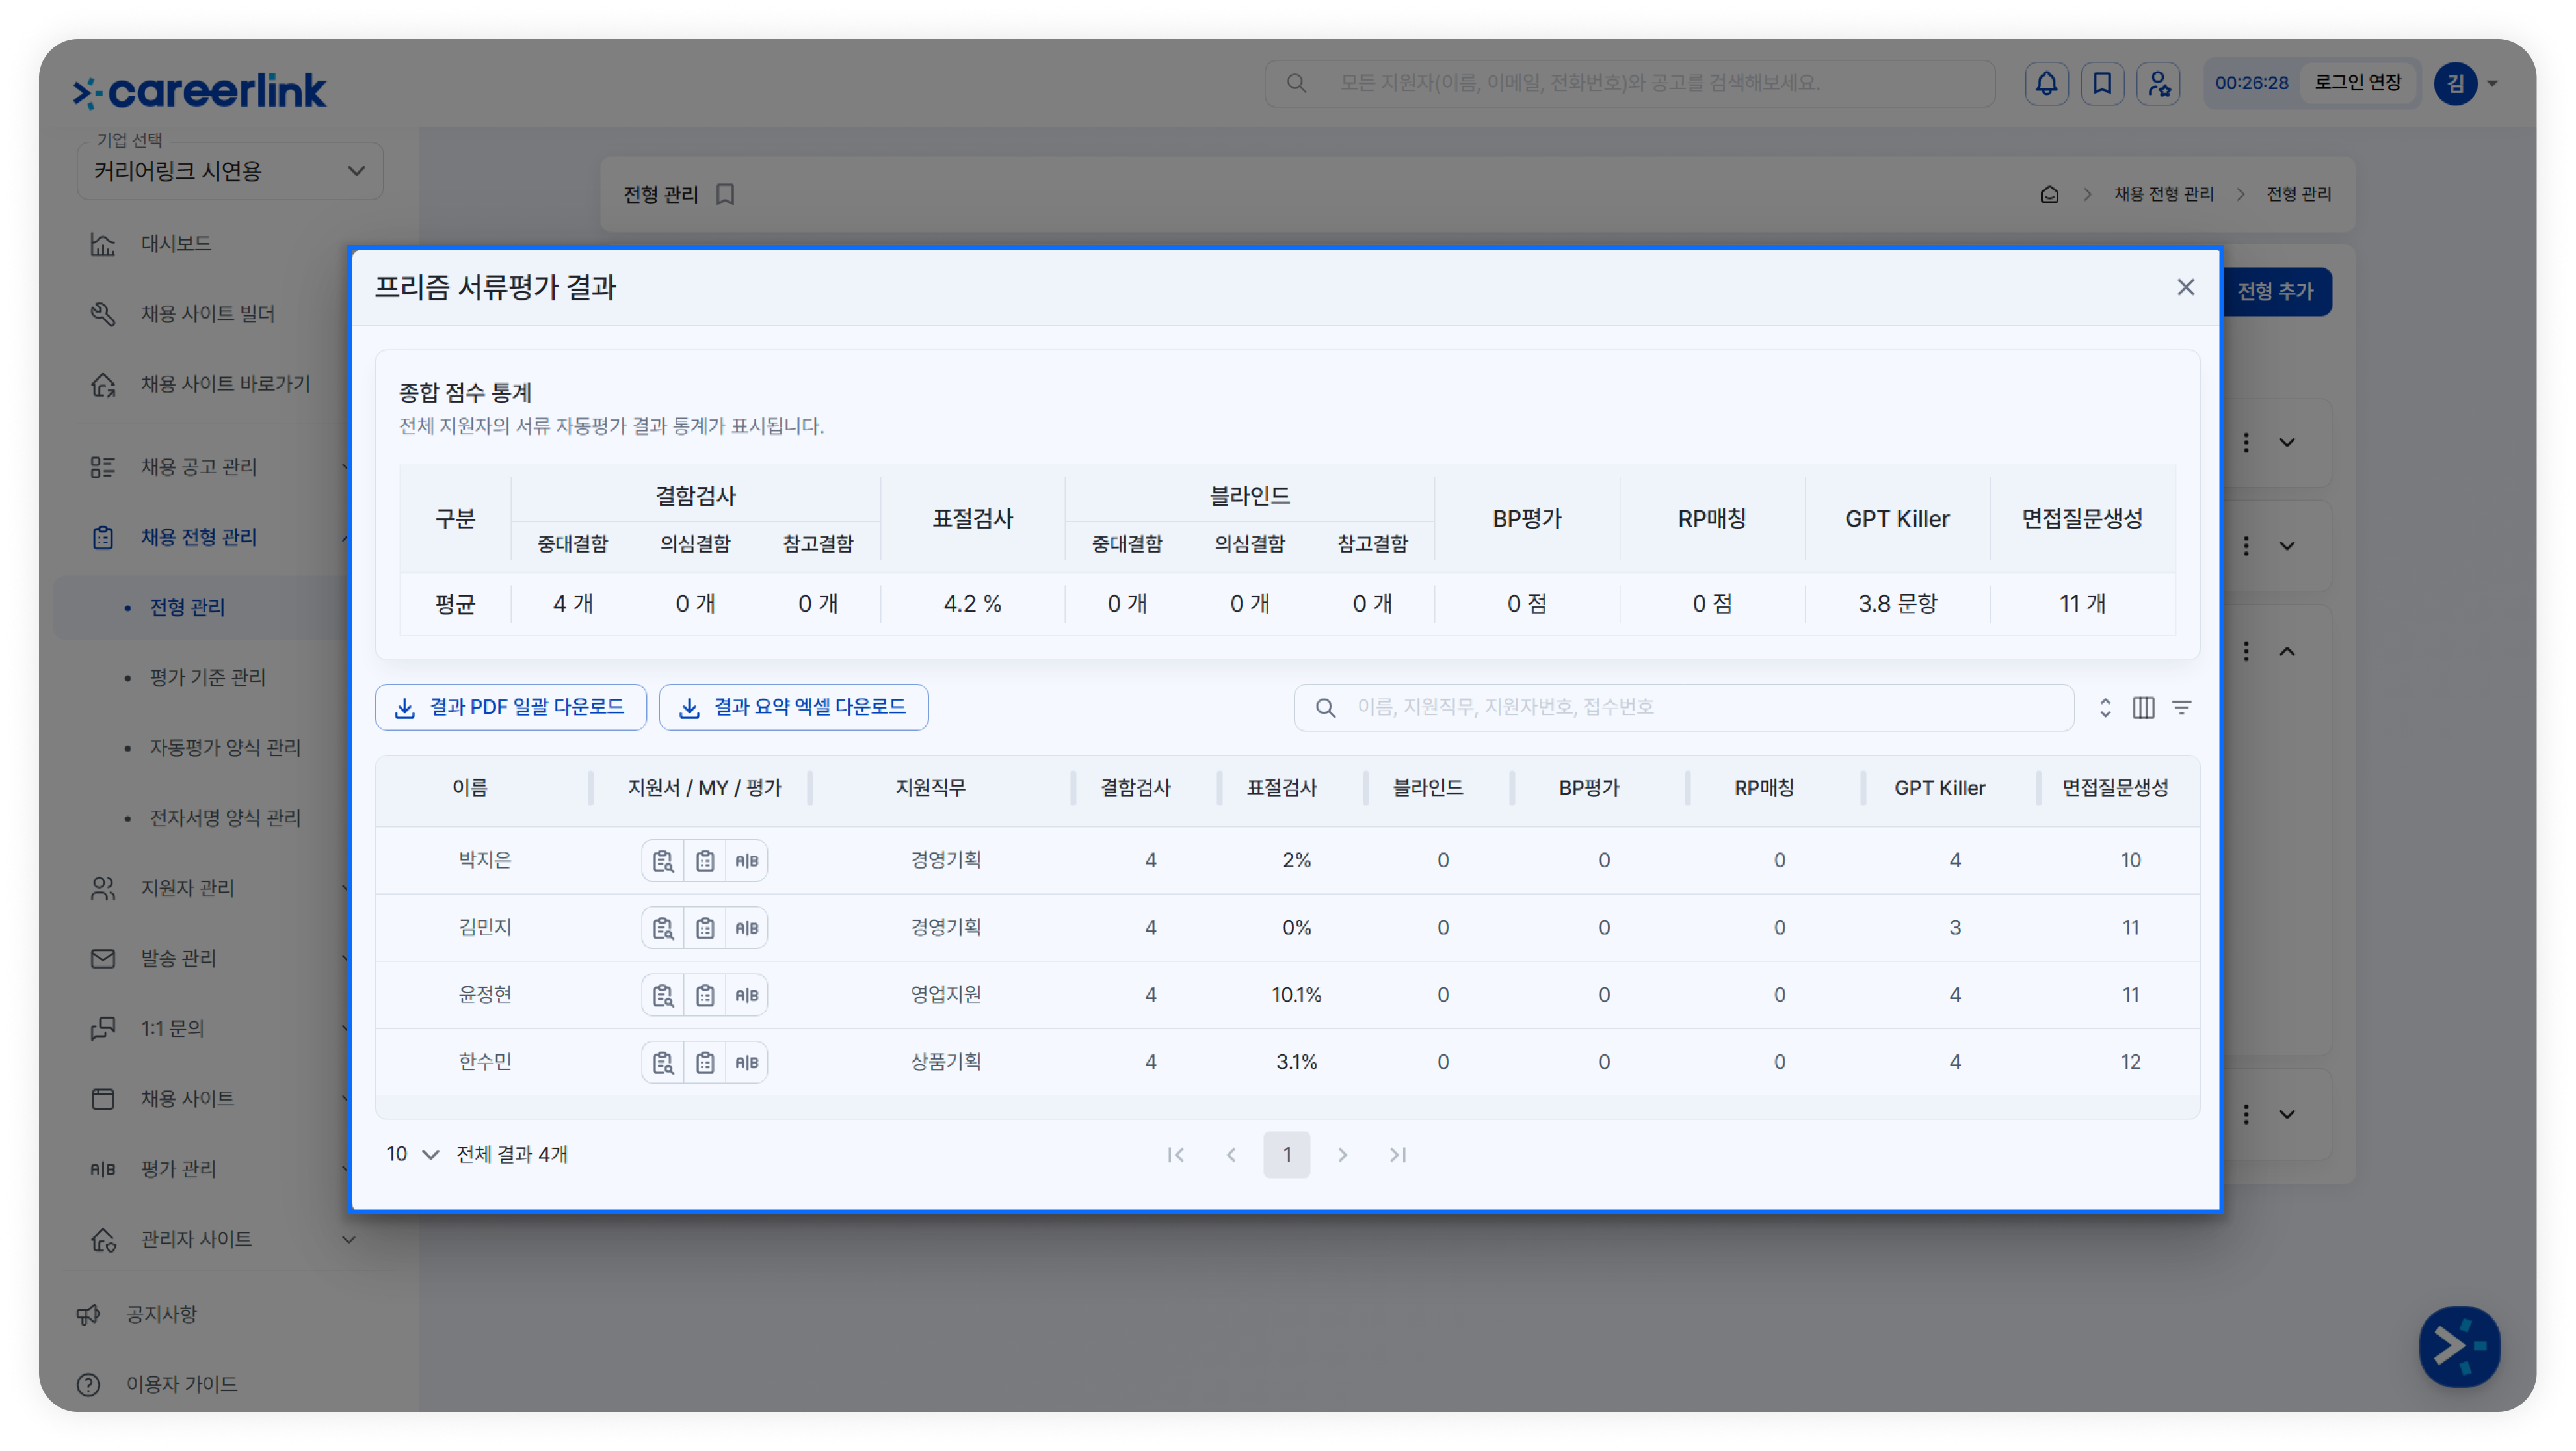Select 자동평가 양식 관리 submenu item
Screen dimensions: 2576x1451
click(225, 747)
